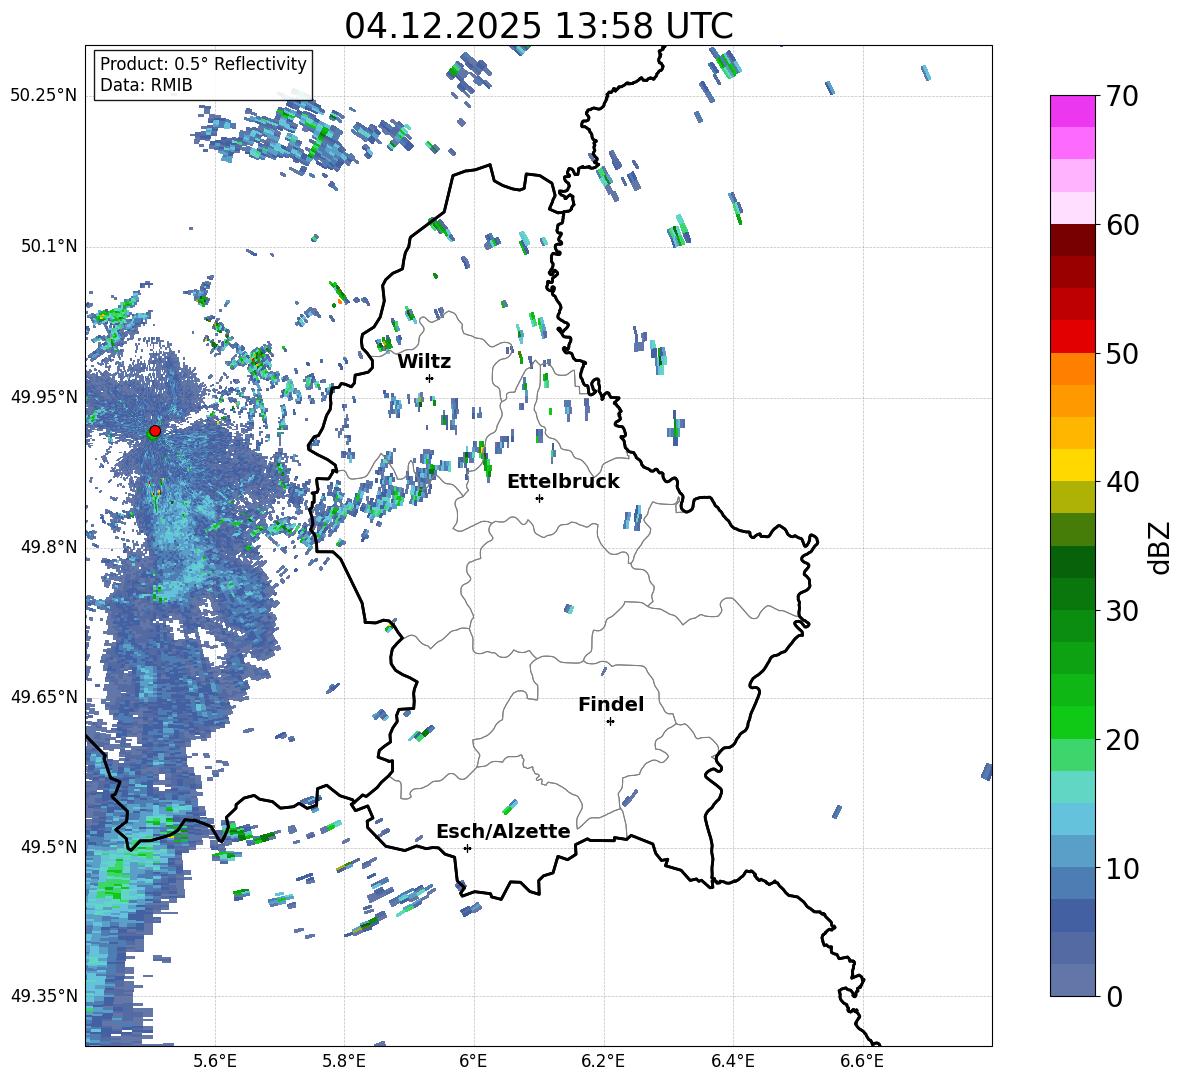Click the colorbar tick value 60

(1122, 225)
